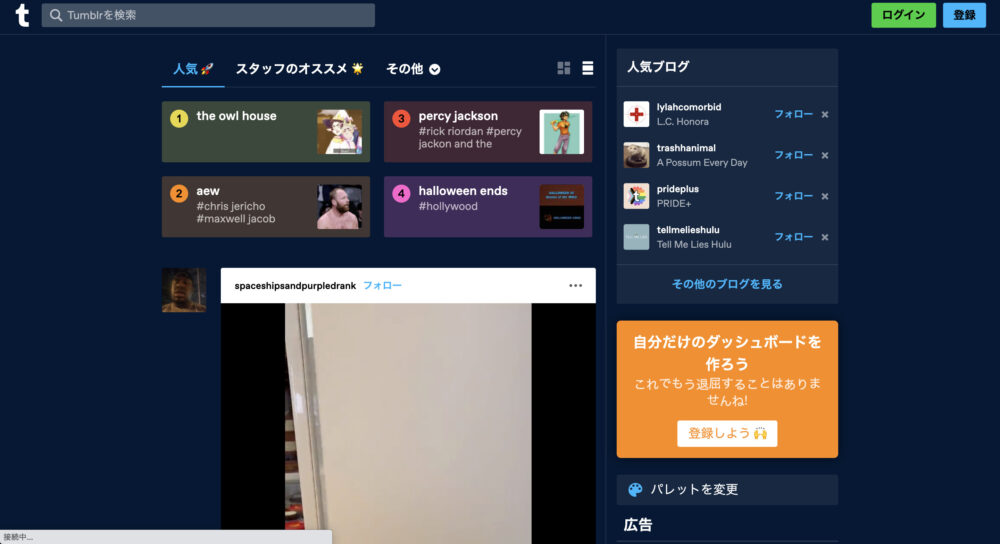Viewport: 1000px width, 544px height.
Task: Open tellmelieshulu avatar
Action: 636,237
